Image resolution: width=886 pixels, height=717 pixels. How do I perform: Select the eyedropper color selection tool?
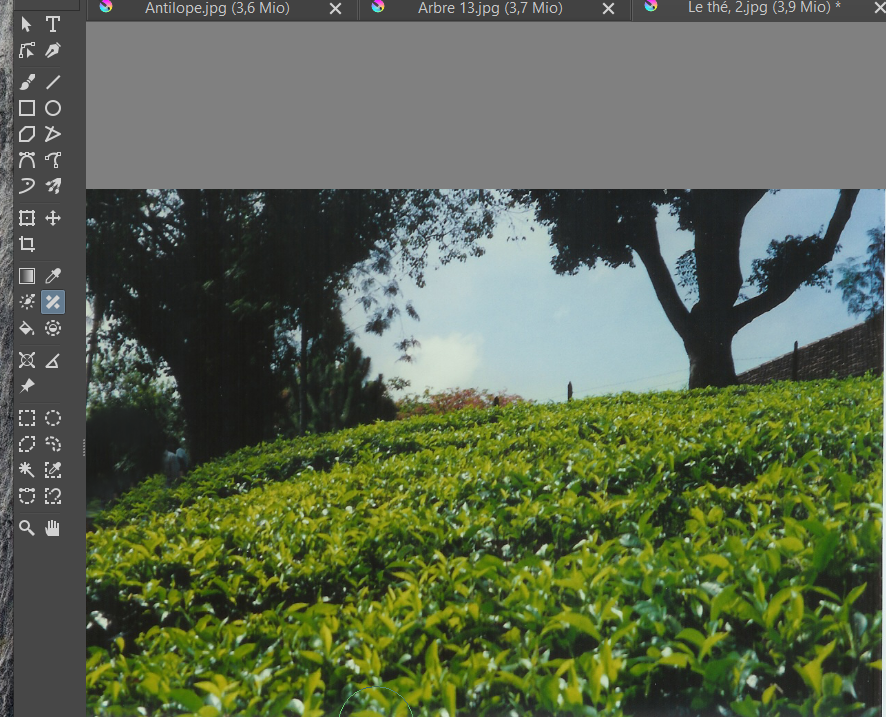pos(53,470)
